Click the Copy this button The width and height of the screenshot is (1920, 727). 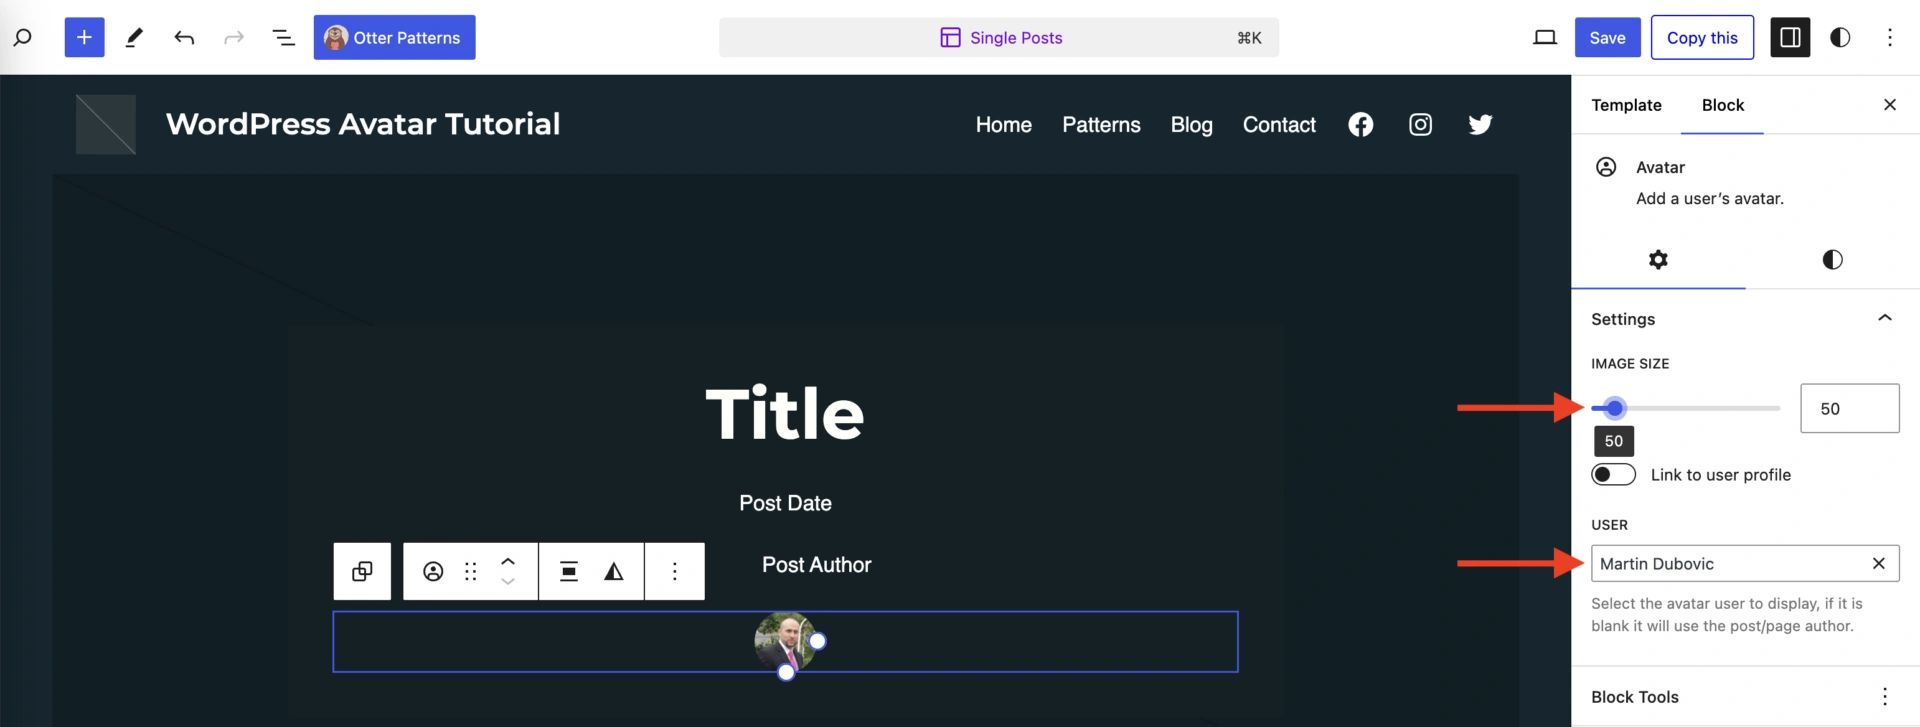pos(1701,37)
